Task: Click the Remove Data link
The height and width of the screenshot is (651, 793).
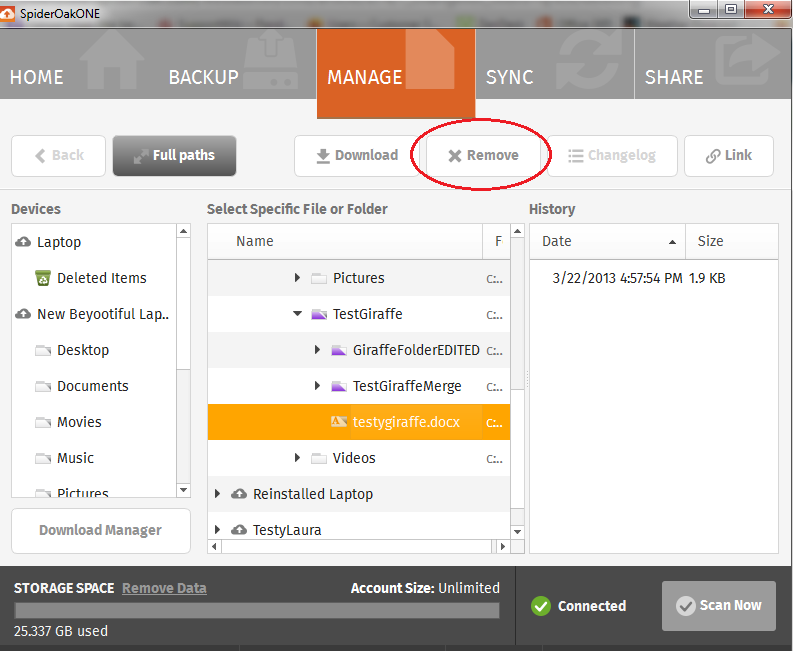Action: pos(164,588)
